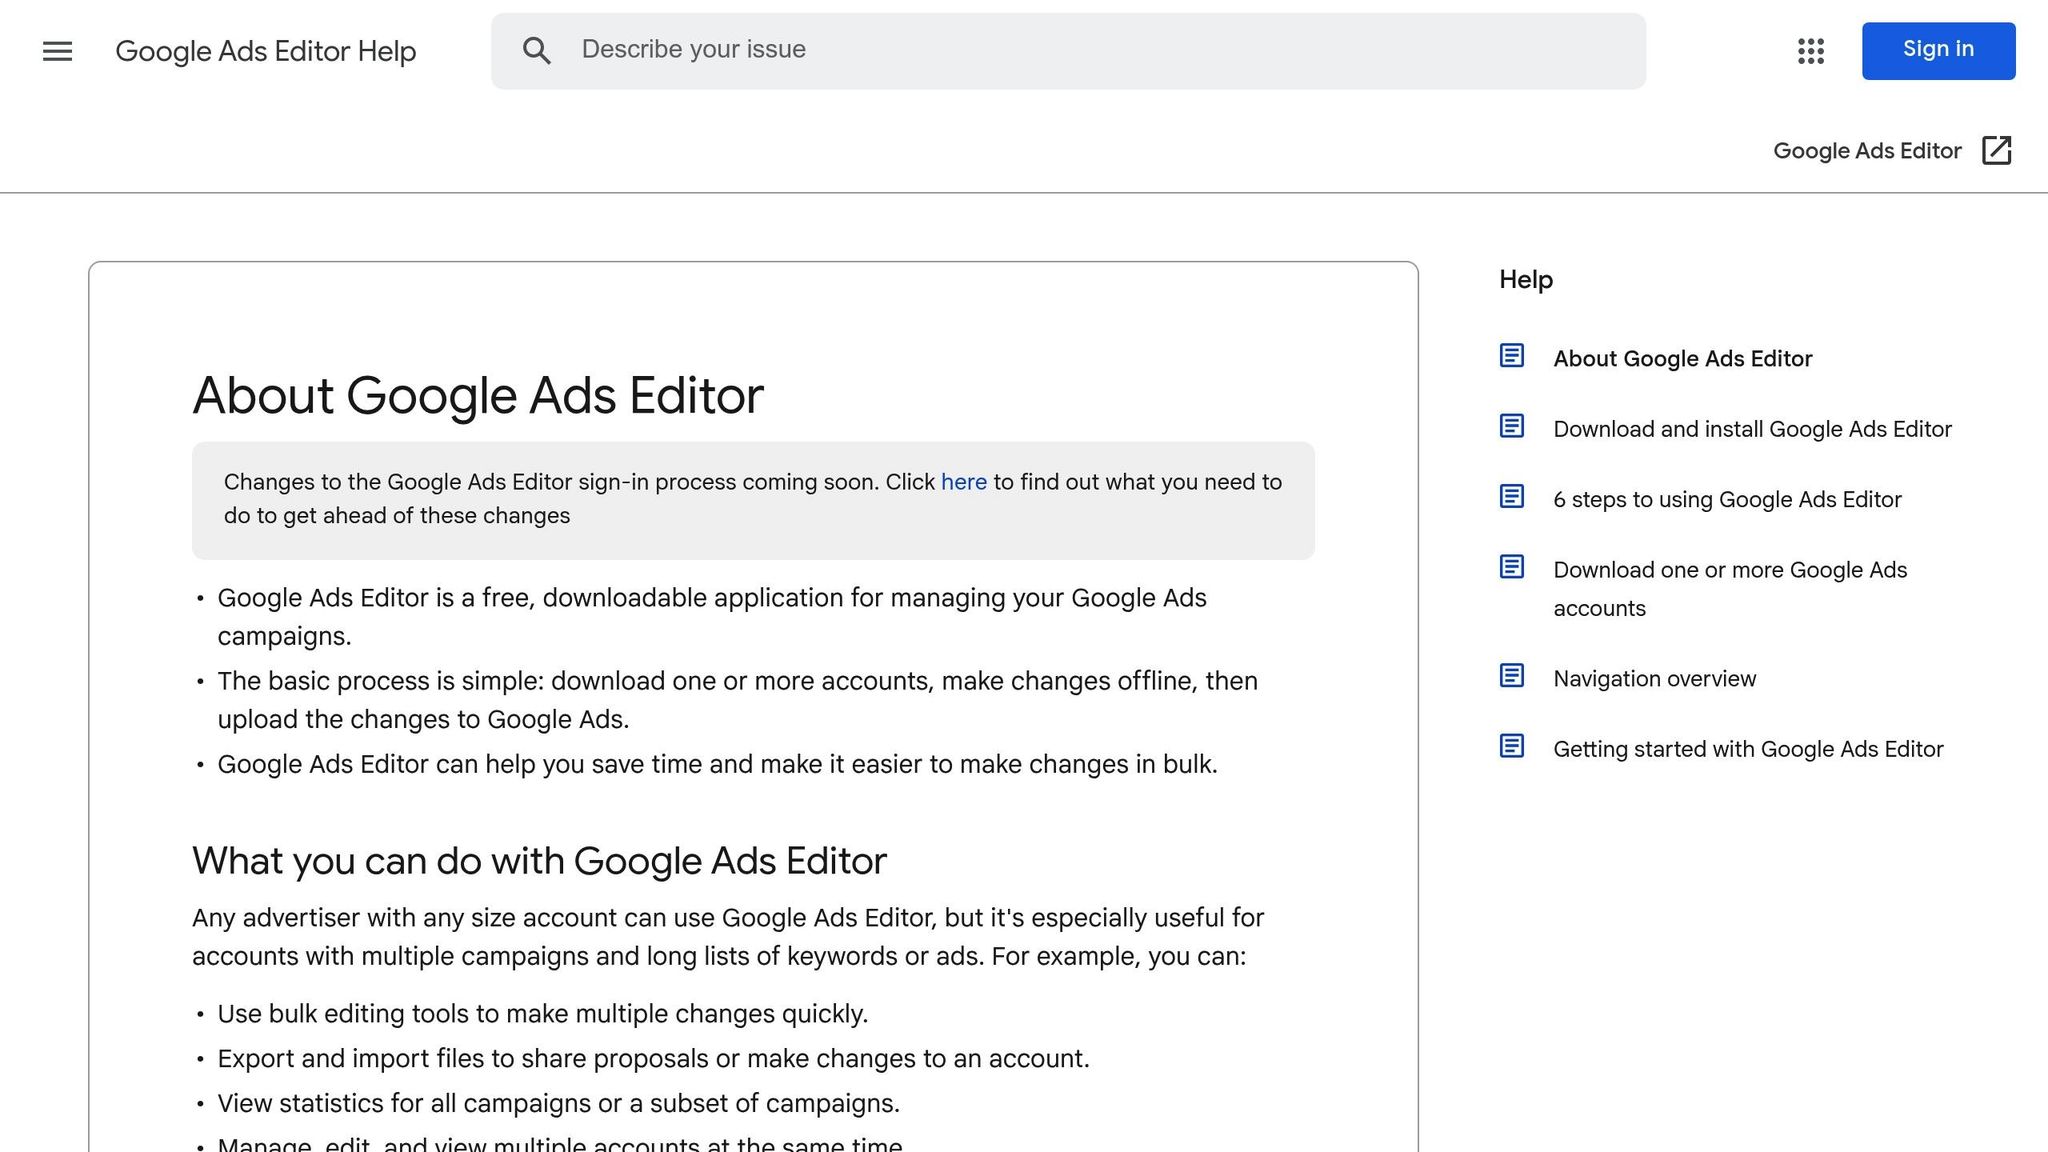Open the 6 steps to using Google Ads Editor article
The height and width of the screenshot is (1152, 2048).
pyautogui.click(x=1726, y=498)
